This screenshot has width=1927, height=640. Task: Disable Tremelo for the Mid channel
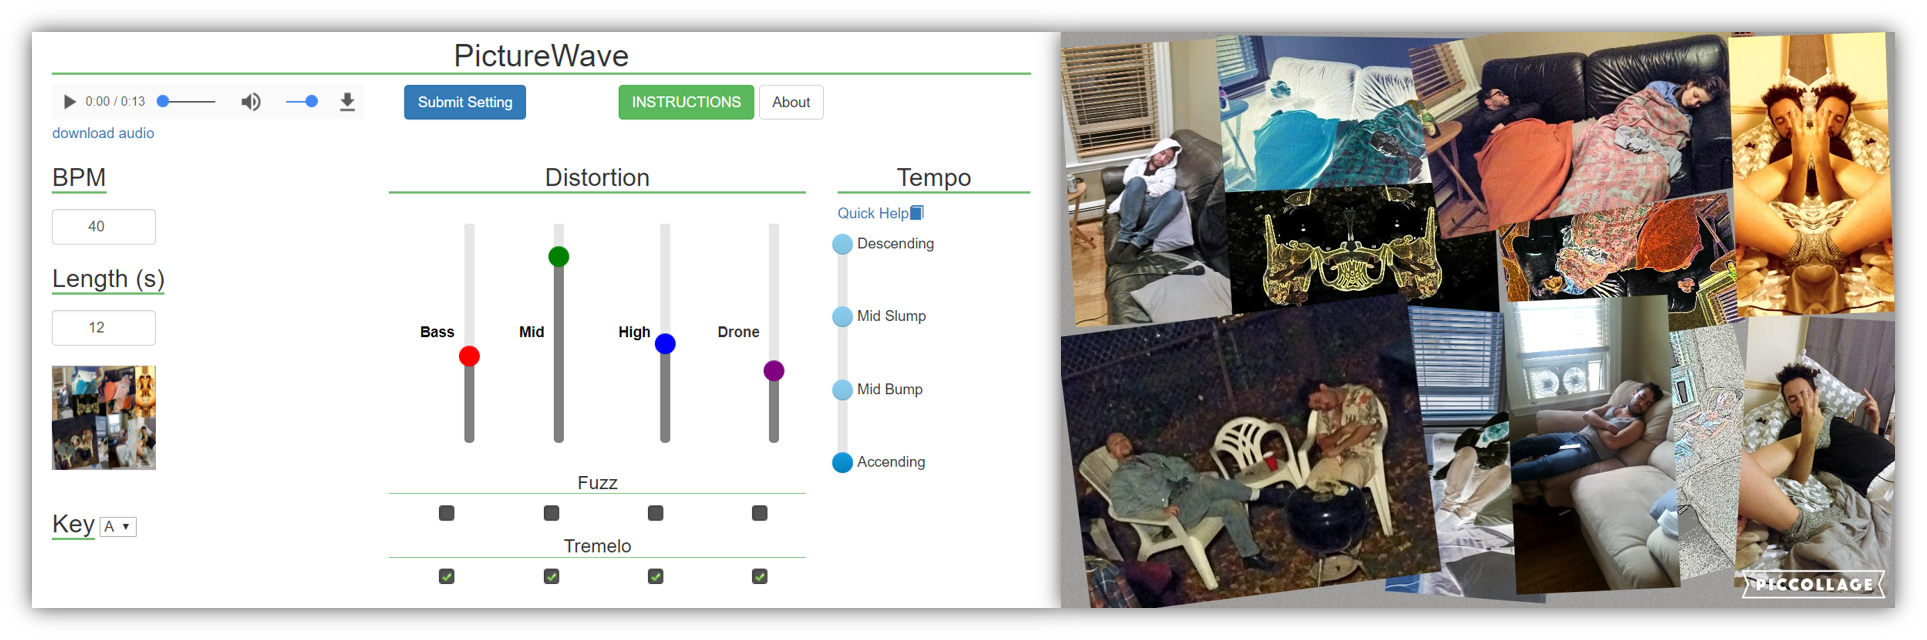[551, 576]
